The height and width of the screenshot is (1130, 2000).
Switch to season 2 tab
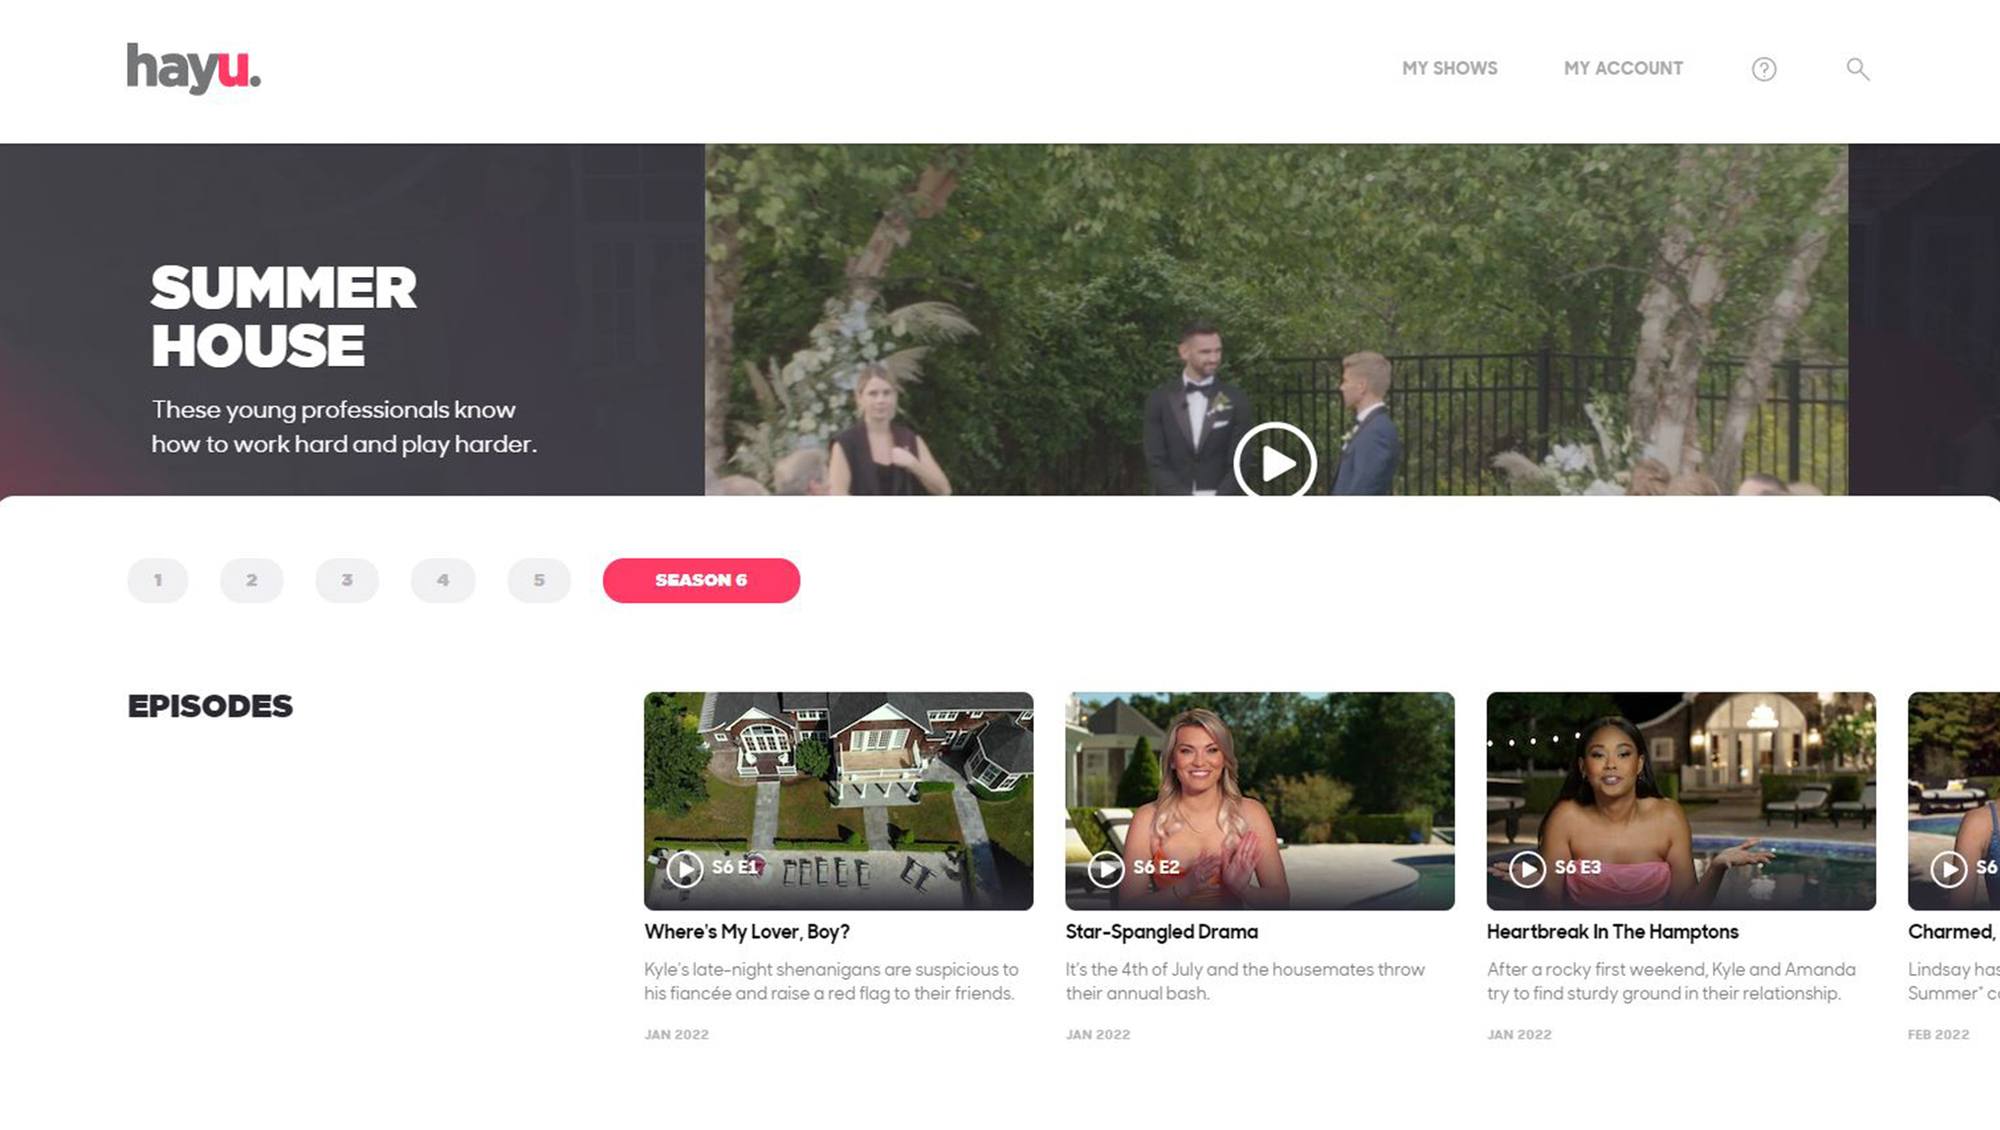(252, 580)
